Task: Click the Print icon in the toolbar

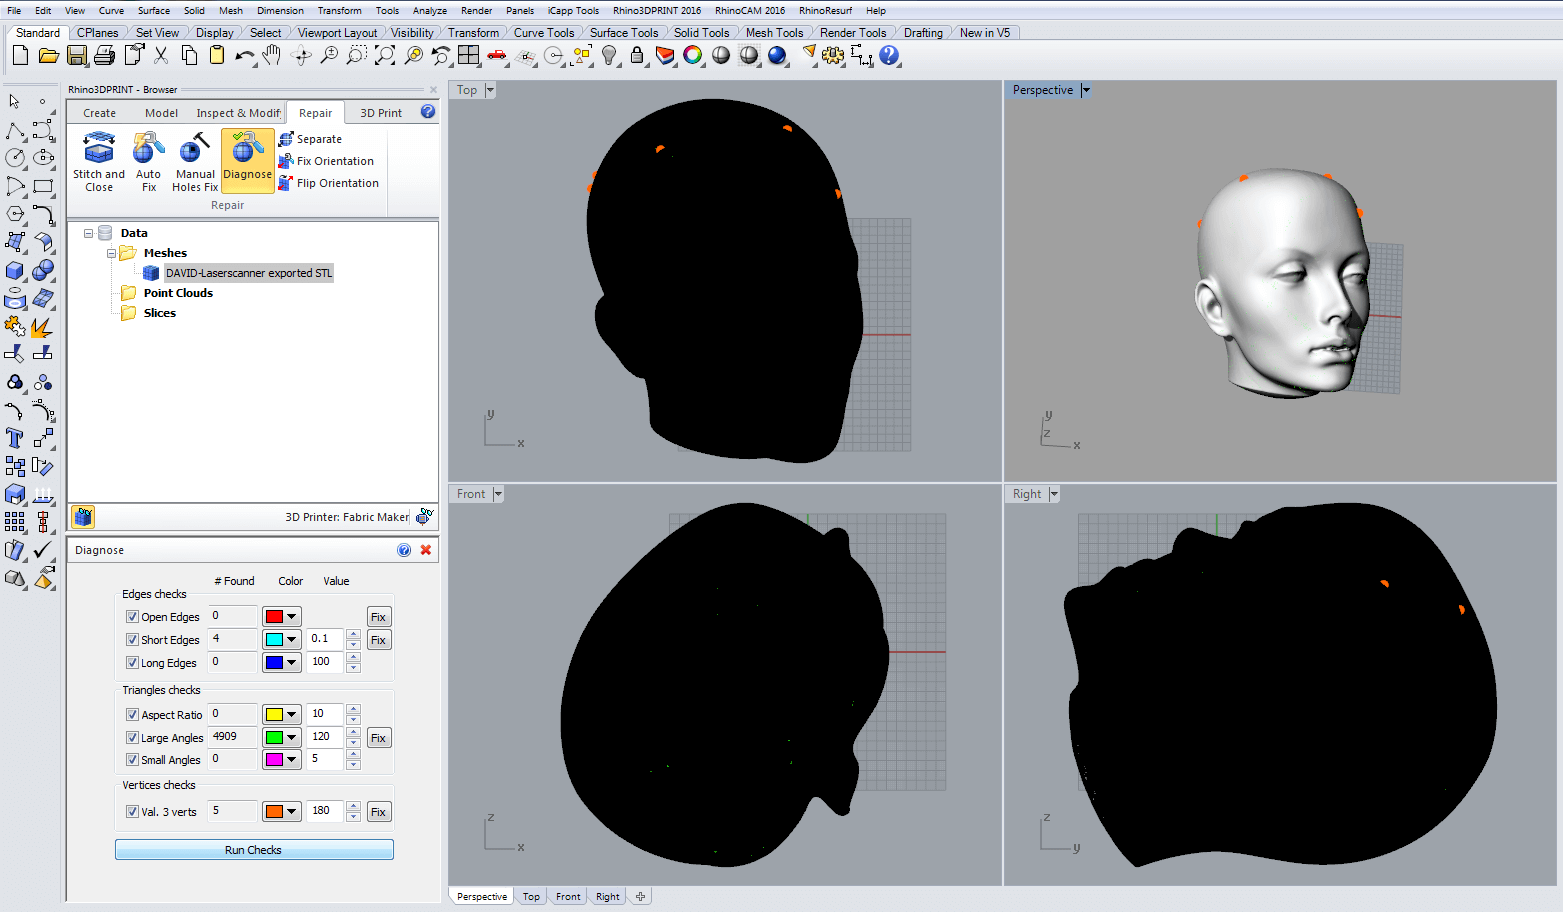Action: pos(104,56)
